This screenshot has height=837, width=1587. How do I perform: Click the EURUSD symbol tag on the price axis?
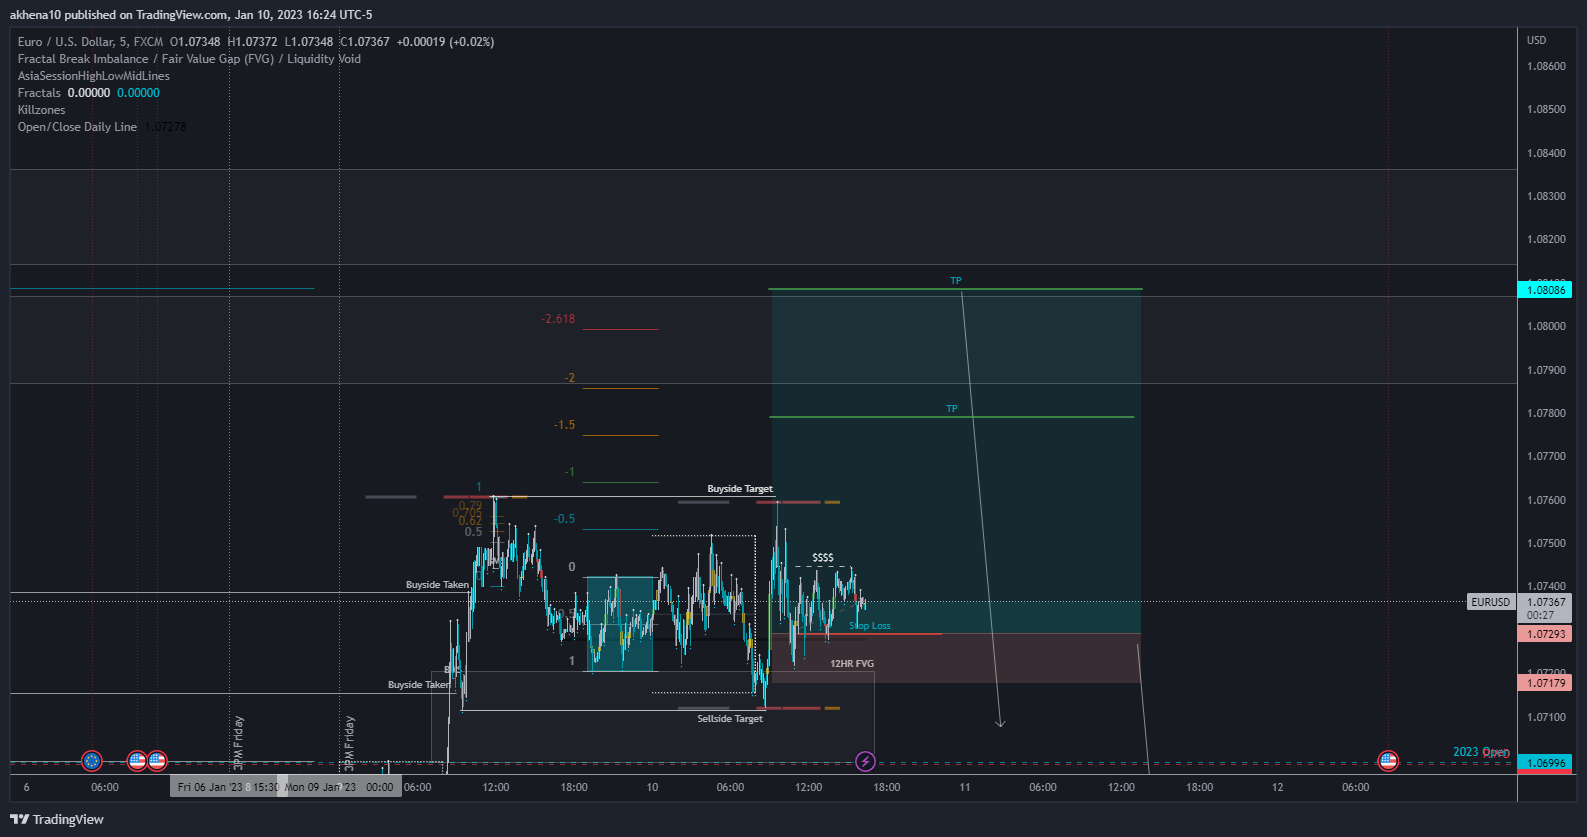coord(1490,602)
